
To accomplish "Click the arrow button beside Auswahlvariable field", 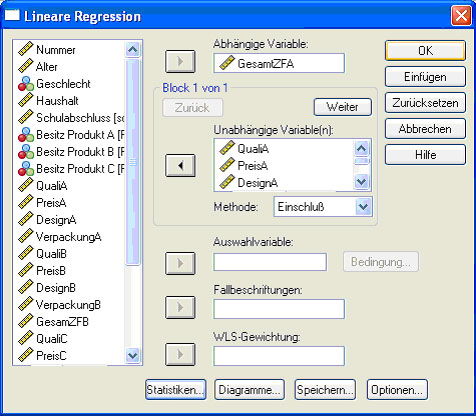I will tap(180, 263).
